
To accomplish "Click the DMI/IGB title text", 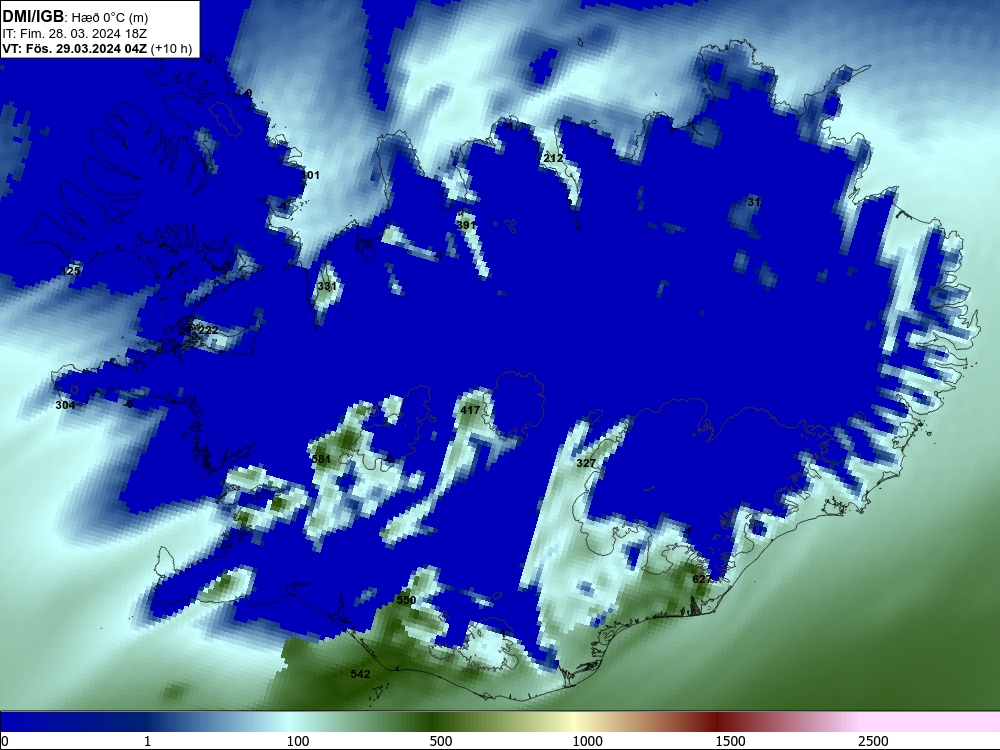I will 33,17.
